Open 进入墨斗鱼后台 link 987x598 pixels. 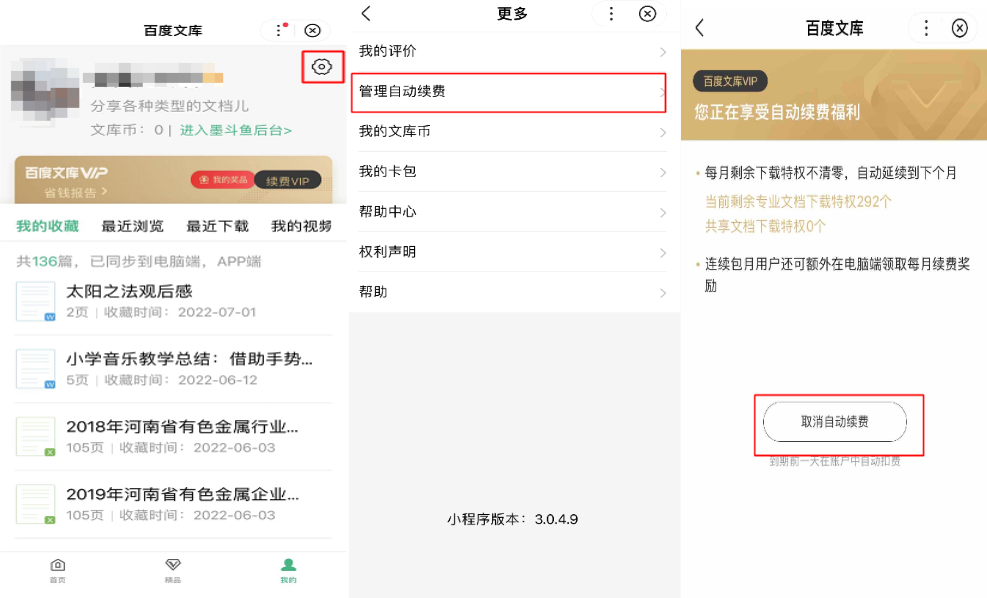236,130
